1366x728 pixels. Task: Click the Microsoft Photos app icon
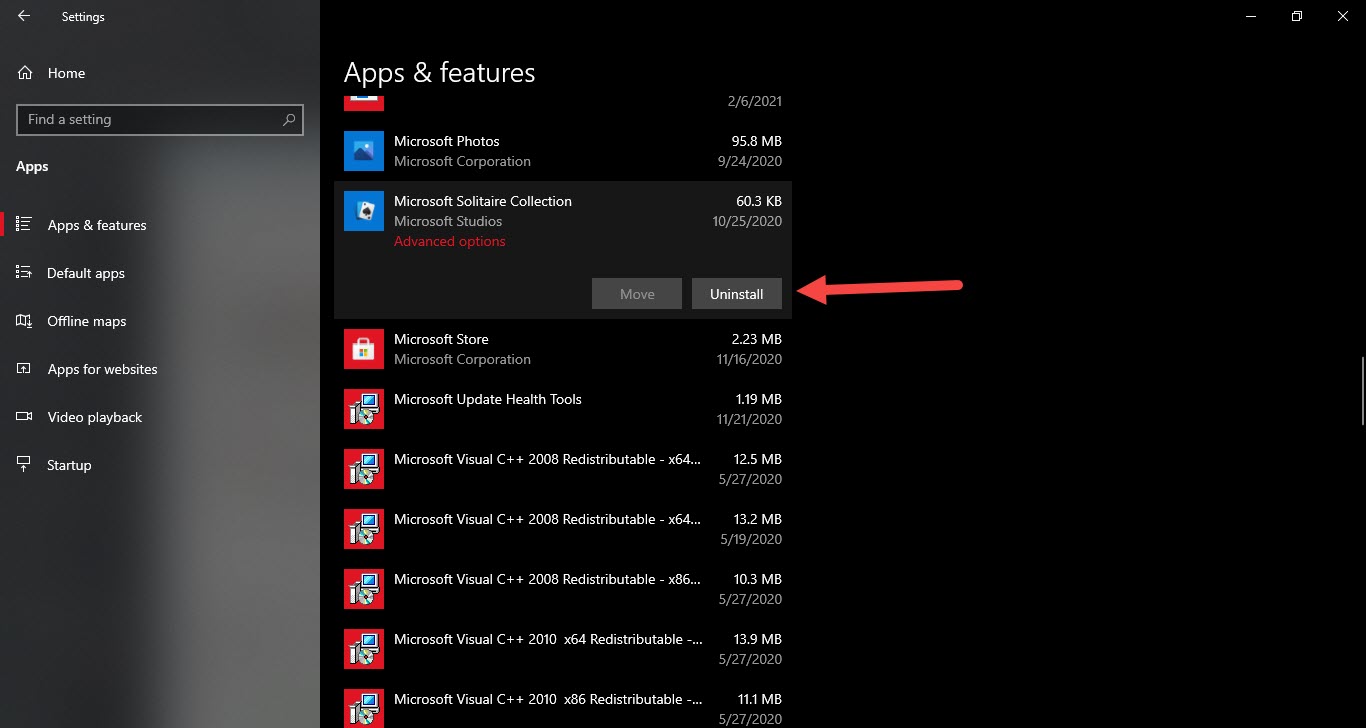click(364, 151)
